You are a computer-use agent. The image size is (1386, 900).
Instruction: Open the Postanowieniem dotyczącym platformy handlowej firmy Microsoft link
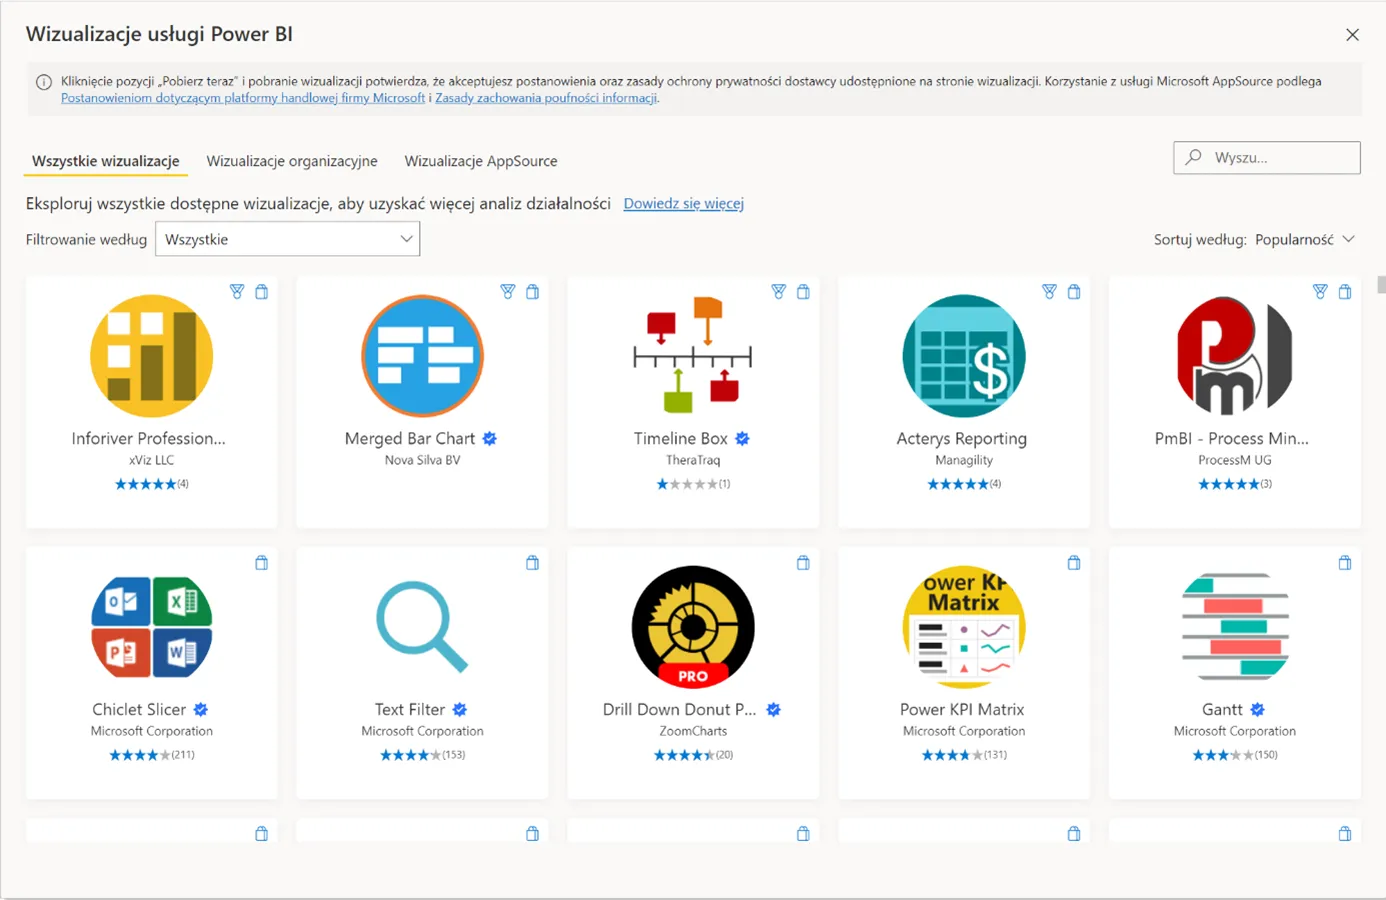[243, 98]
